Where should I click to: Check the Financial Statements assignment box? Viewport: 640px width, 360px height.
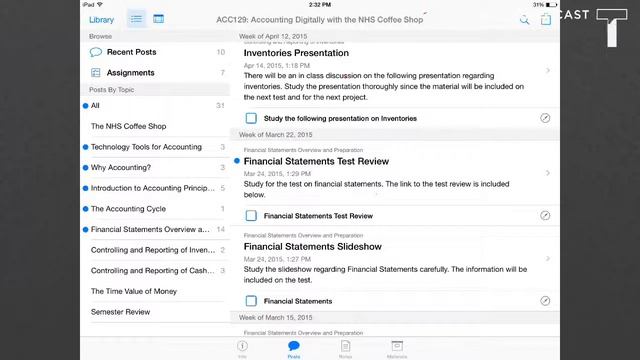251,301
